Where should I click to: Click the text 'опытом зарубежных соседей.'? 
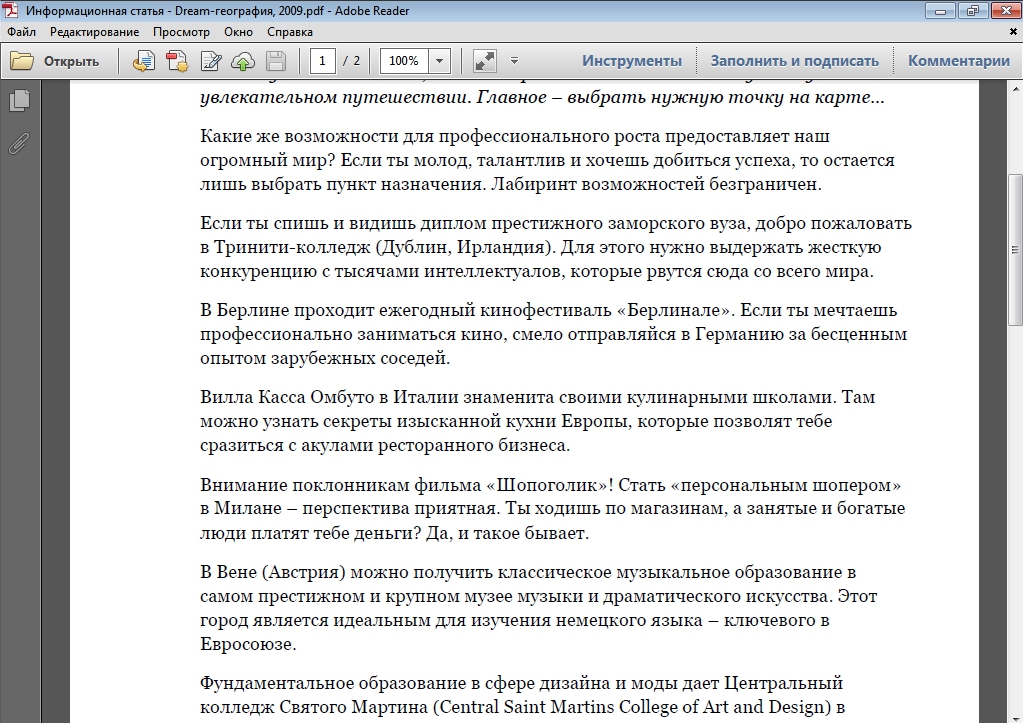click(x=325, y=358)
